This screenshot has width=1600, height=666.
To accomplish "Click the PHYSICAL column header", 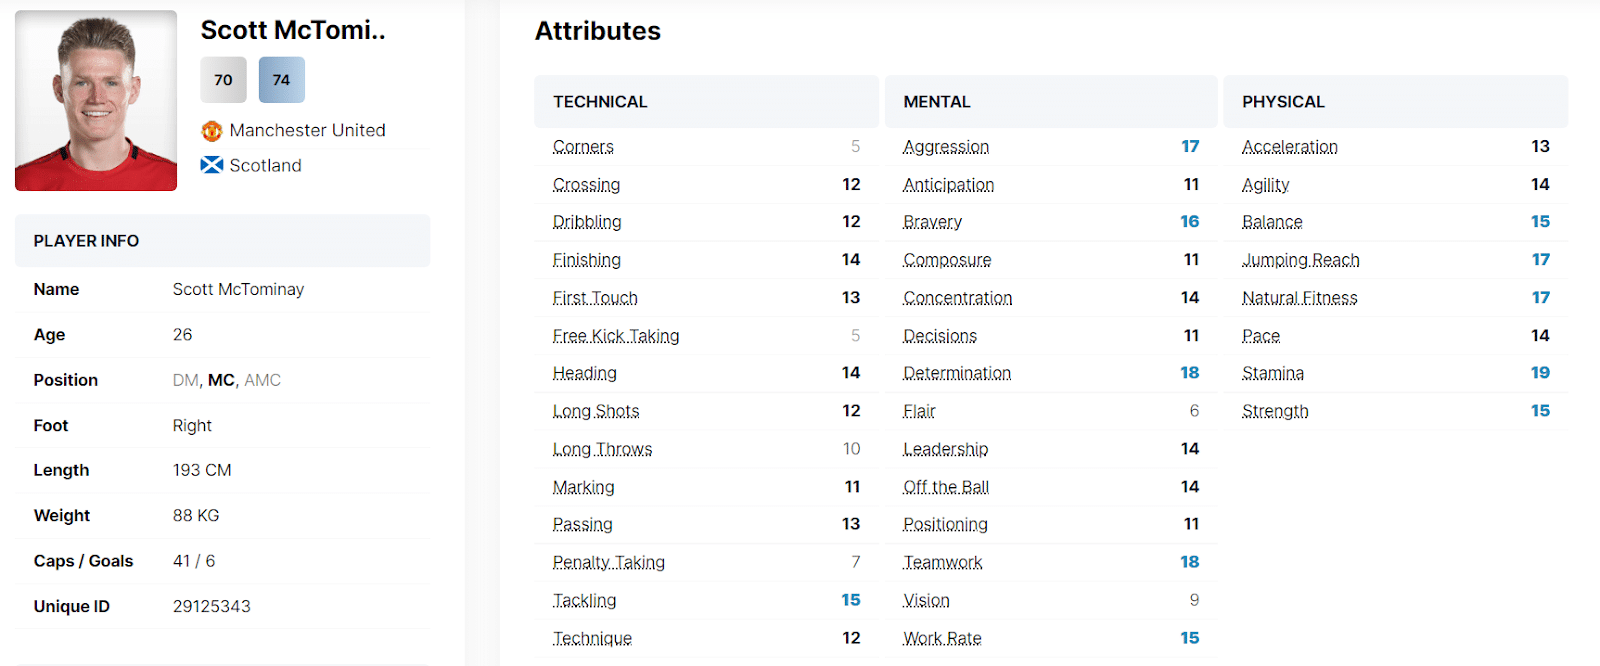I will 1283,102.
